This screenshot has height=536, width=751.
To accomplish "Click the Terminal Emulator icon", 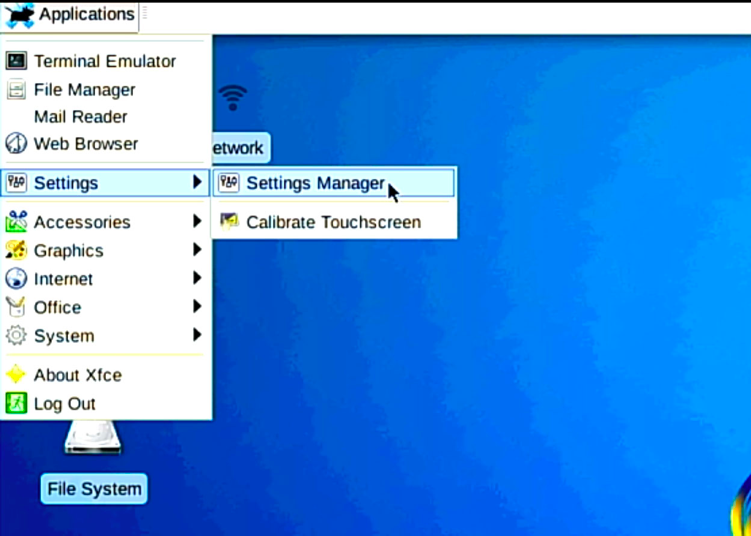I will point(16,61).
